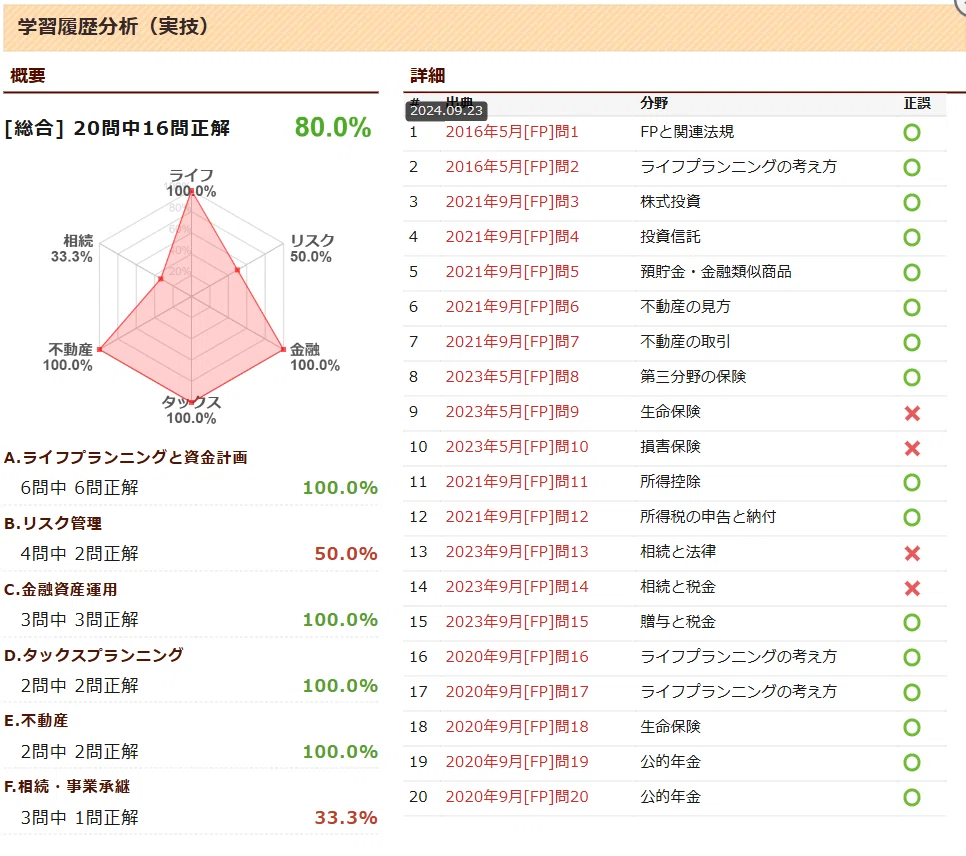Click the radar chart 相続 33.3% label
The image size is (966, 856).
(72, 248)
